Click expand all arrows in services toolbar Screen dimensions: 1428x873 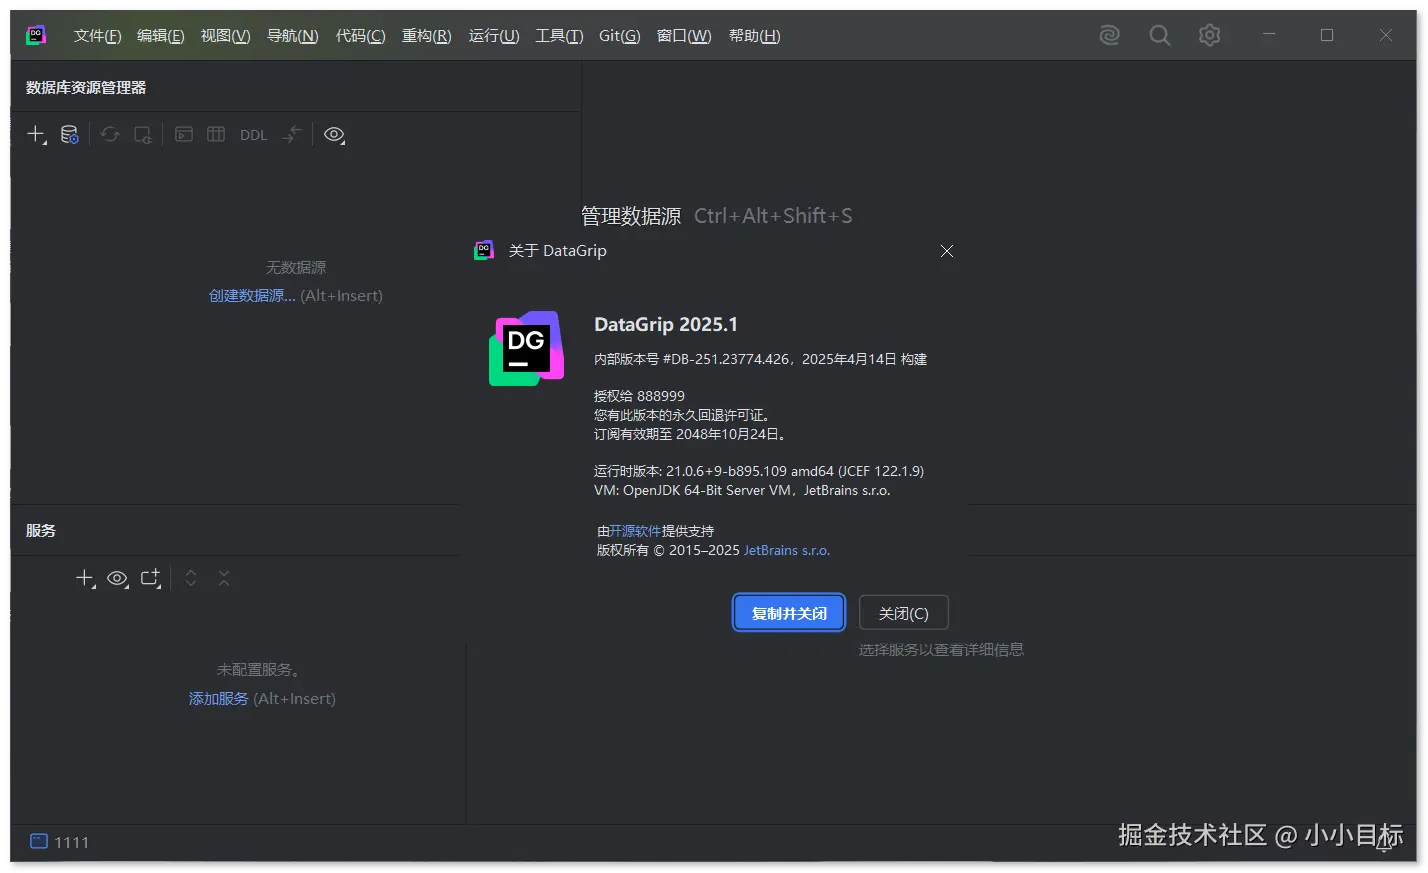191,578
